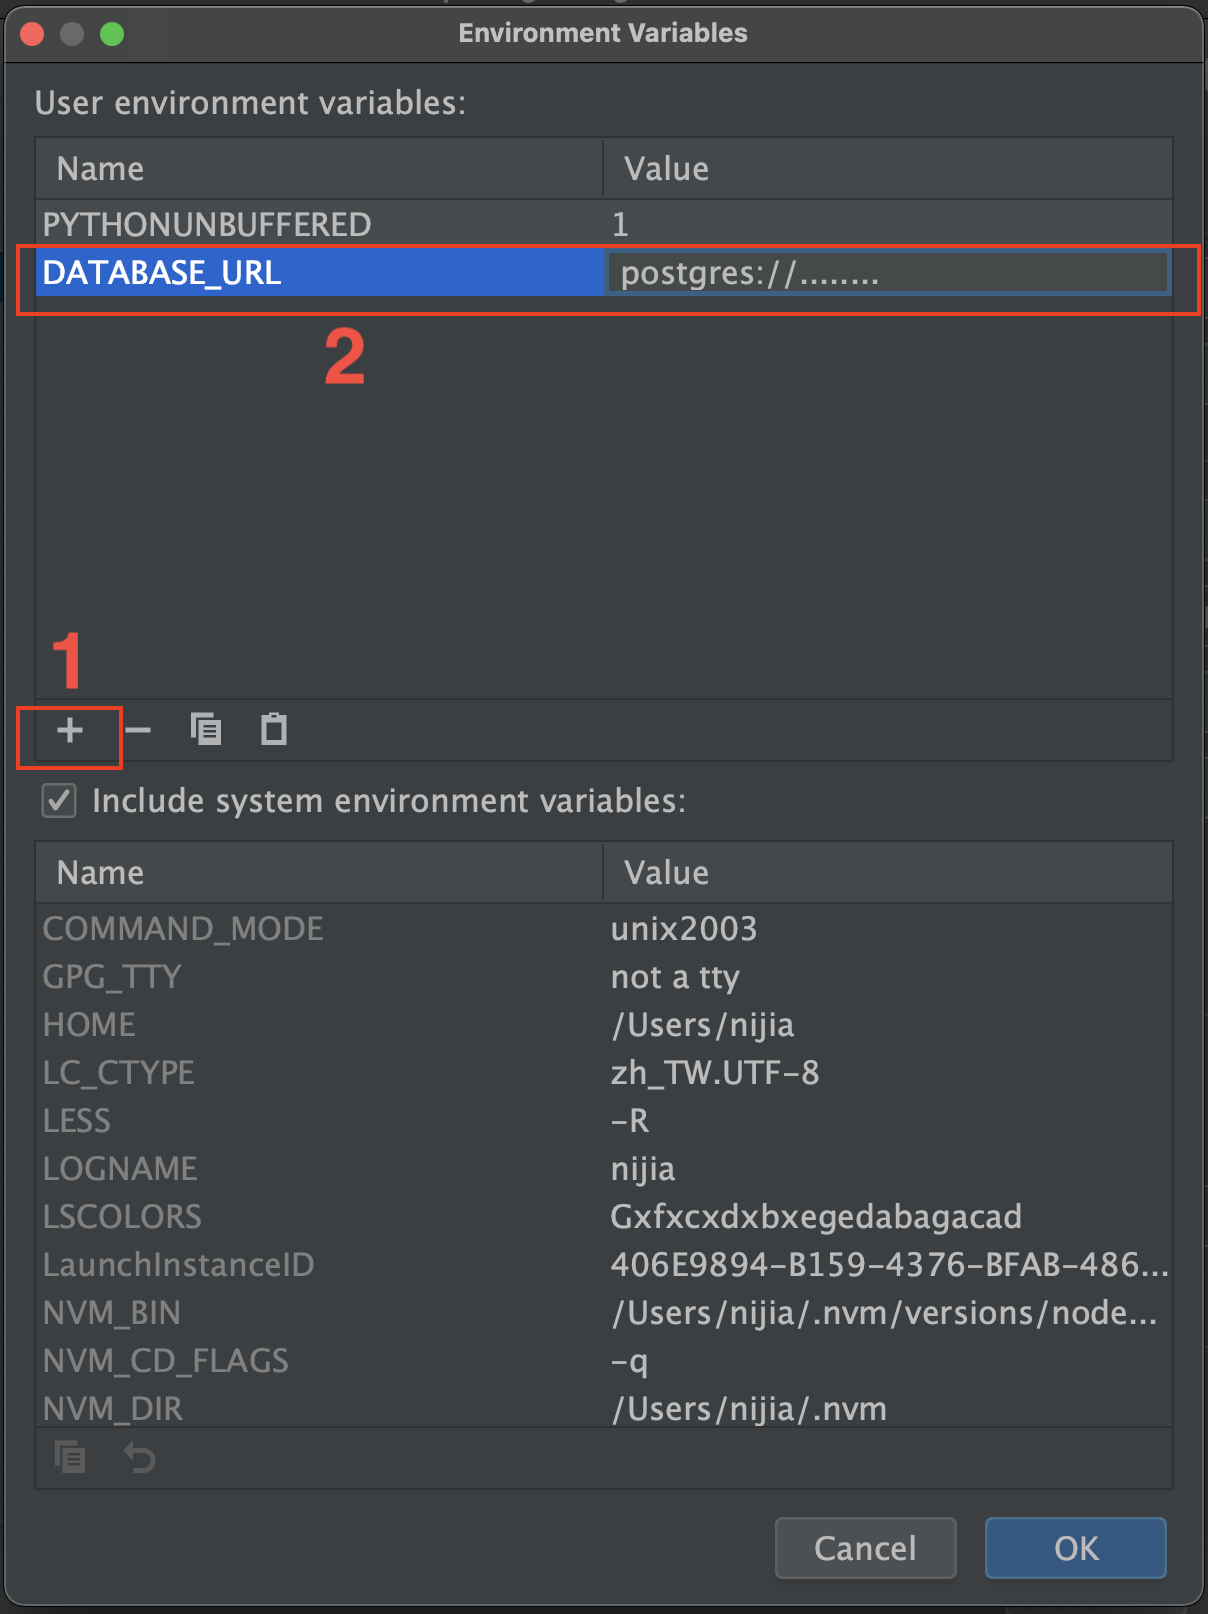Copy selected user variables to clipboard
The image size is (1208, 1614).
click(206, 730)
